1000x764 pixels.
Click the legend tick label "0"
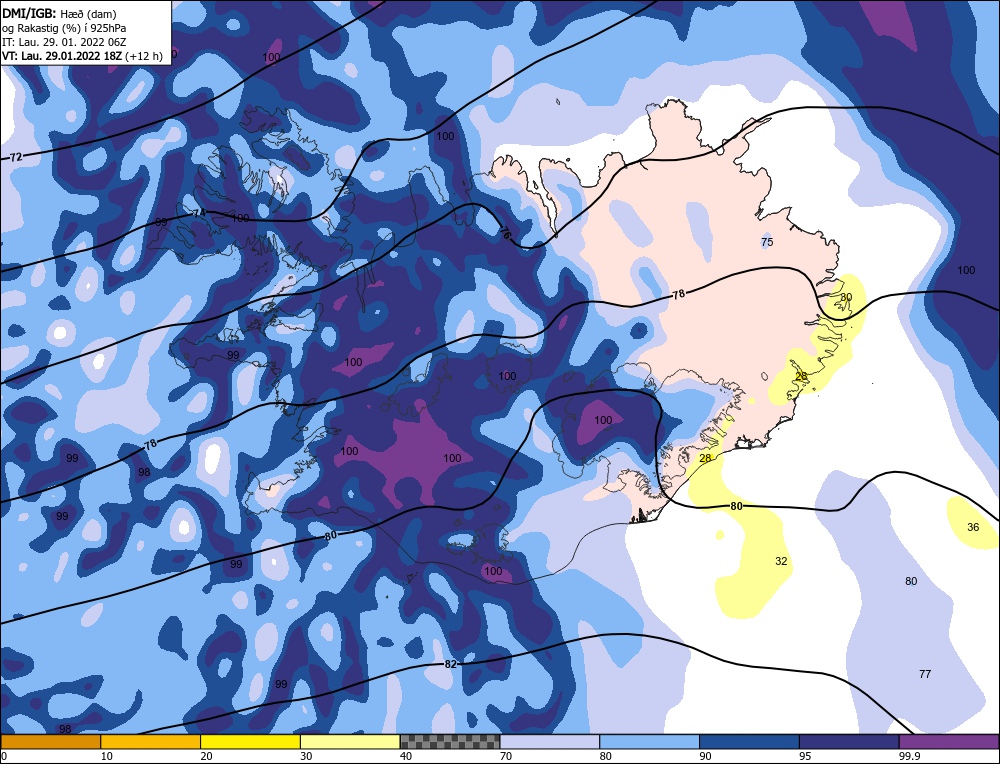pyautogui.click(x=4, y=756)
